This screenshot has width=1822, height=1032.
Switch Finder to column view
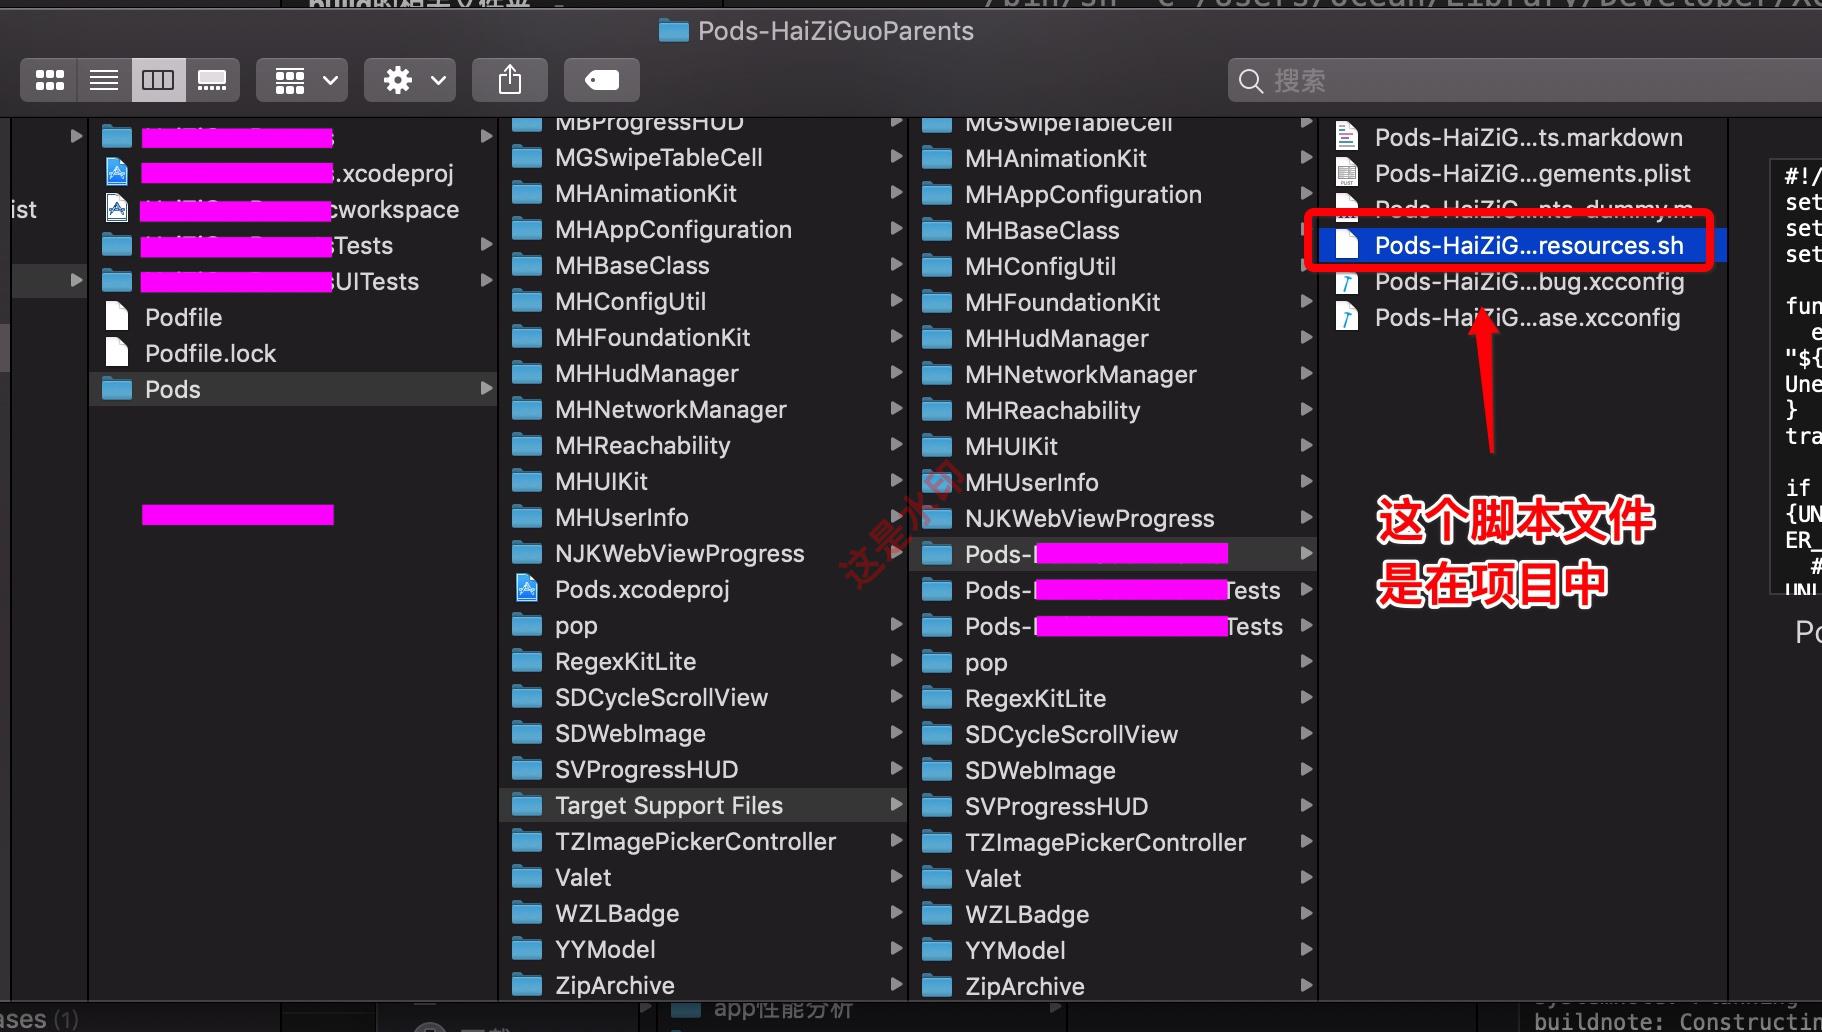coord(158,80)
